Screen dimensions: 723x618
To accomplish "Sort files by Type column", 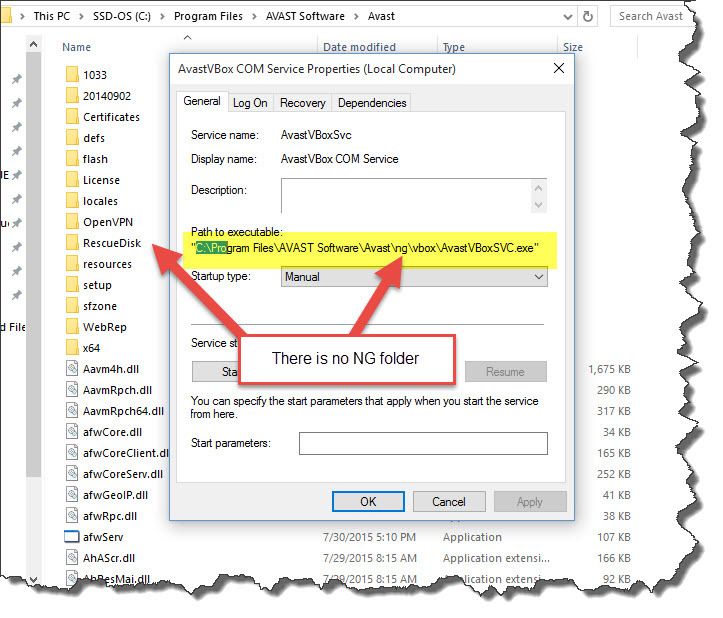I will (454, 47).
